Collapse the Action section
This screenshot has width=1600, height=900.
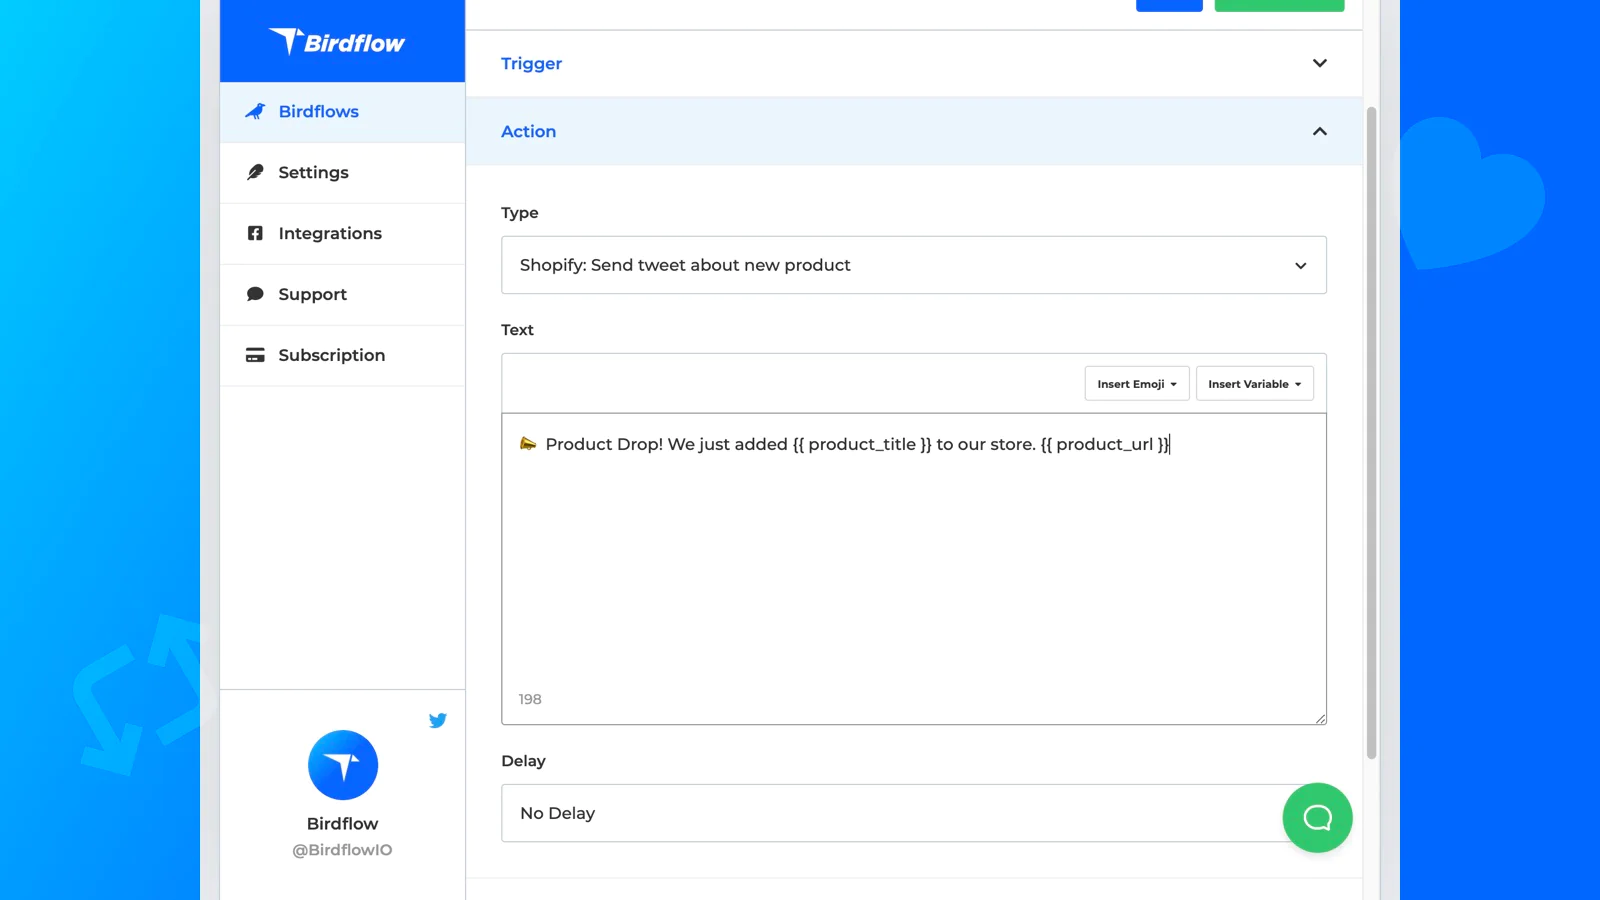[x=914, y=131]
